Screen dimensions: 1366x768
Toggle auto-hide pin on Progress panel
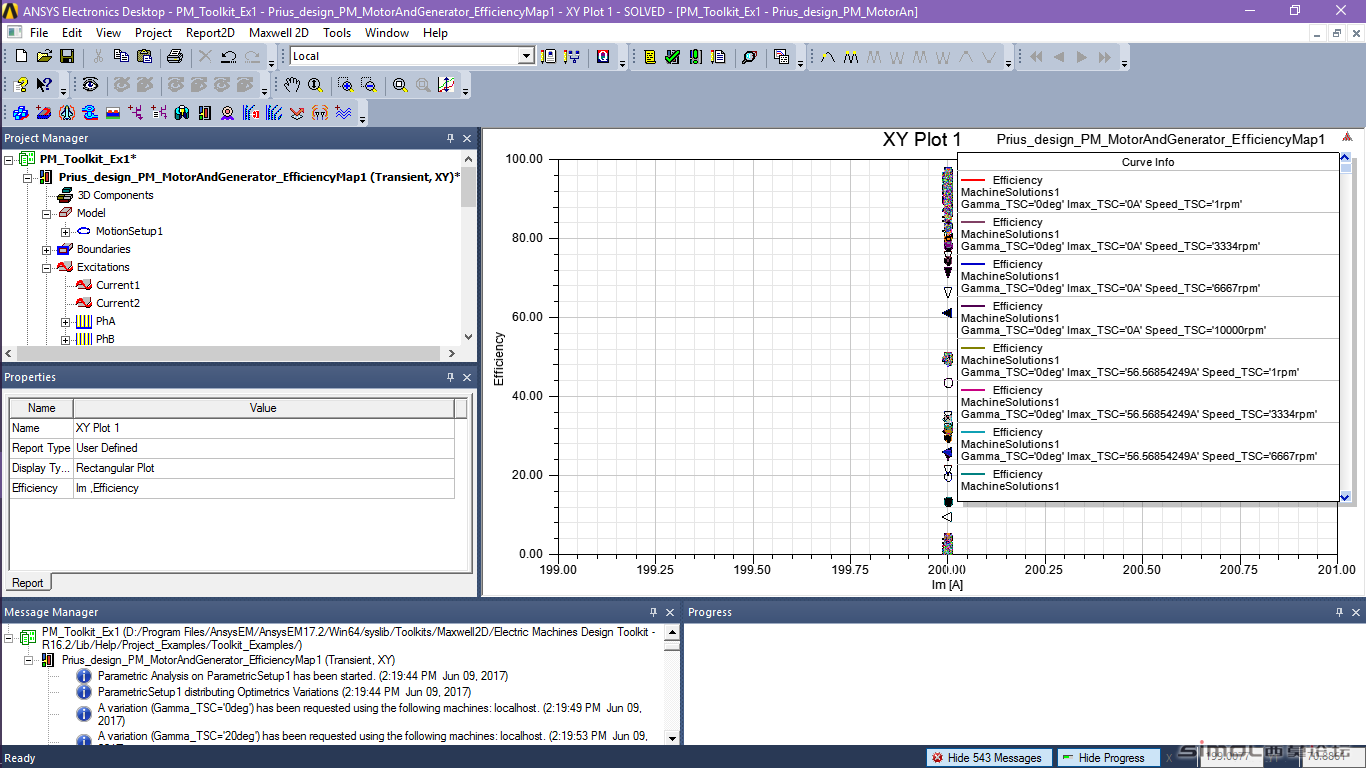[1340, 612]
